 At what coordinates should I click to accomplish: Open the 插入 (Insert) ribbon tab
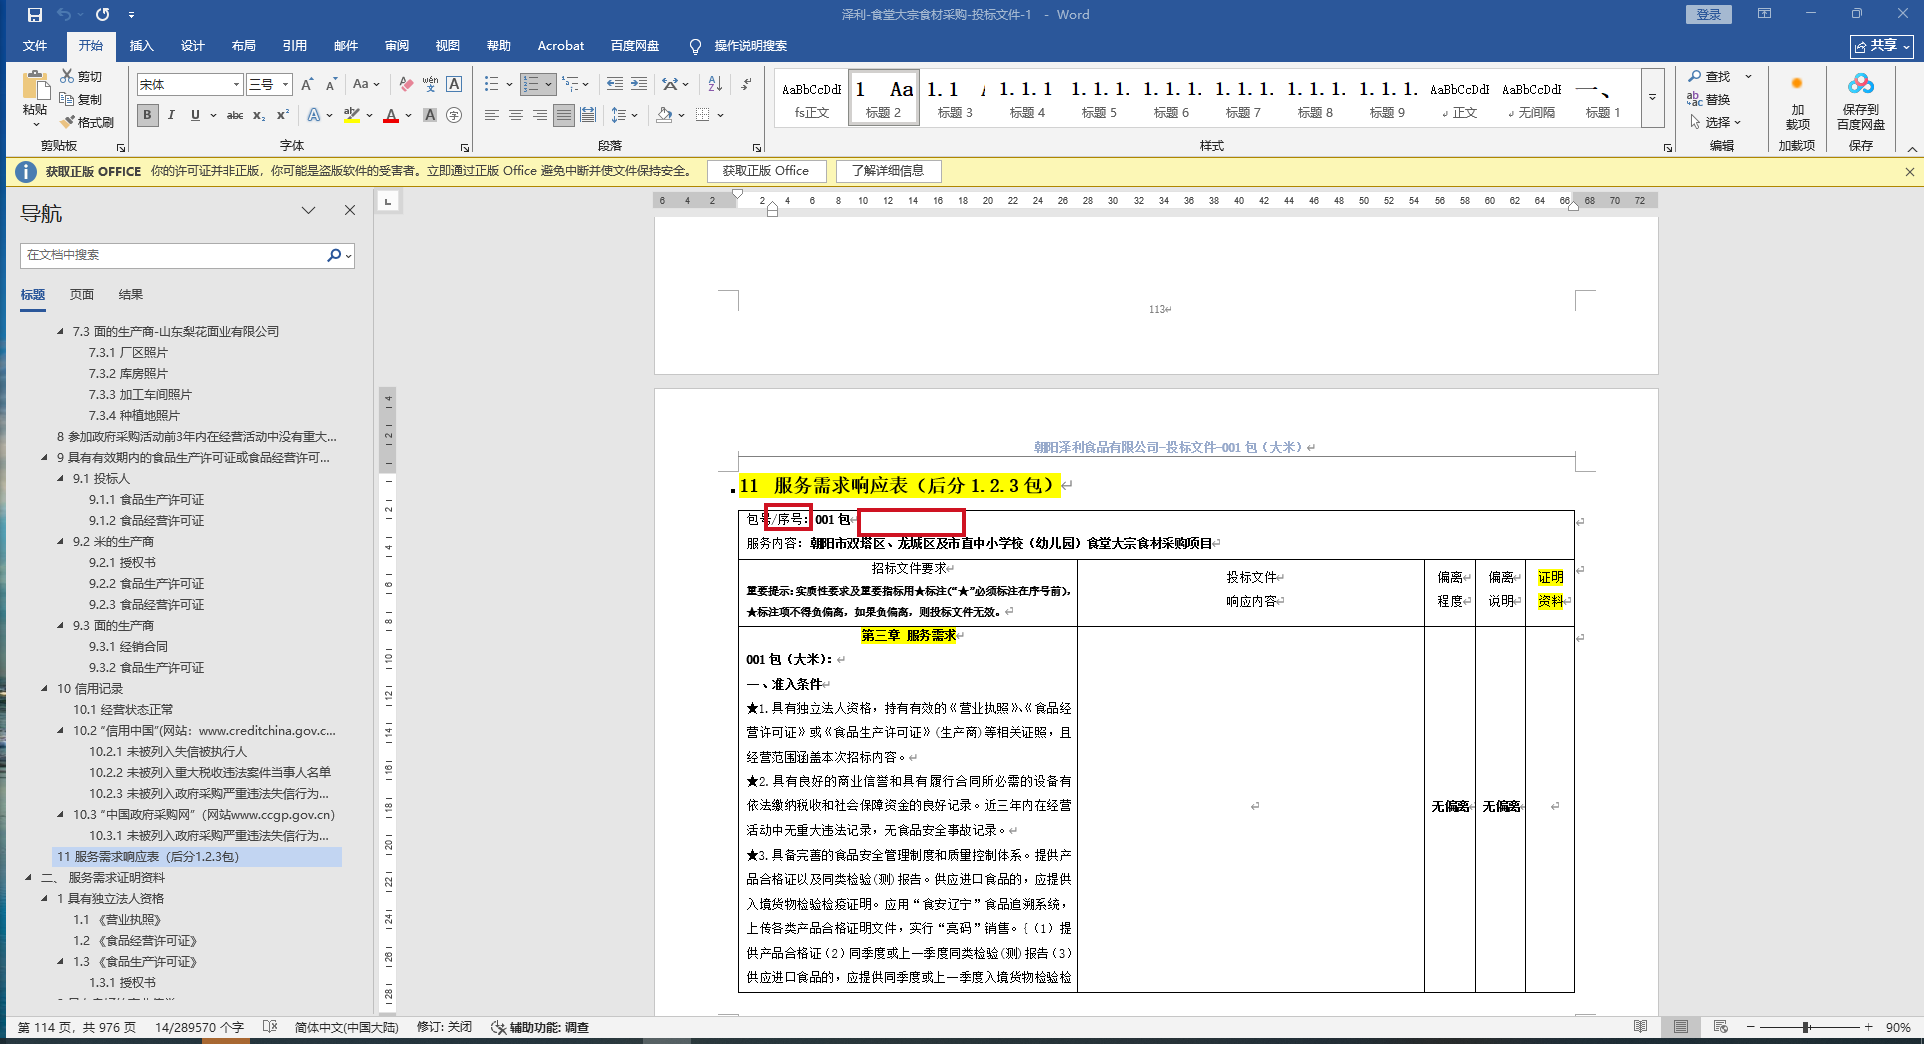coord(141,46)
